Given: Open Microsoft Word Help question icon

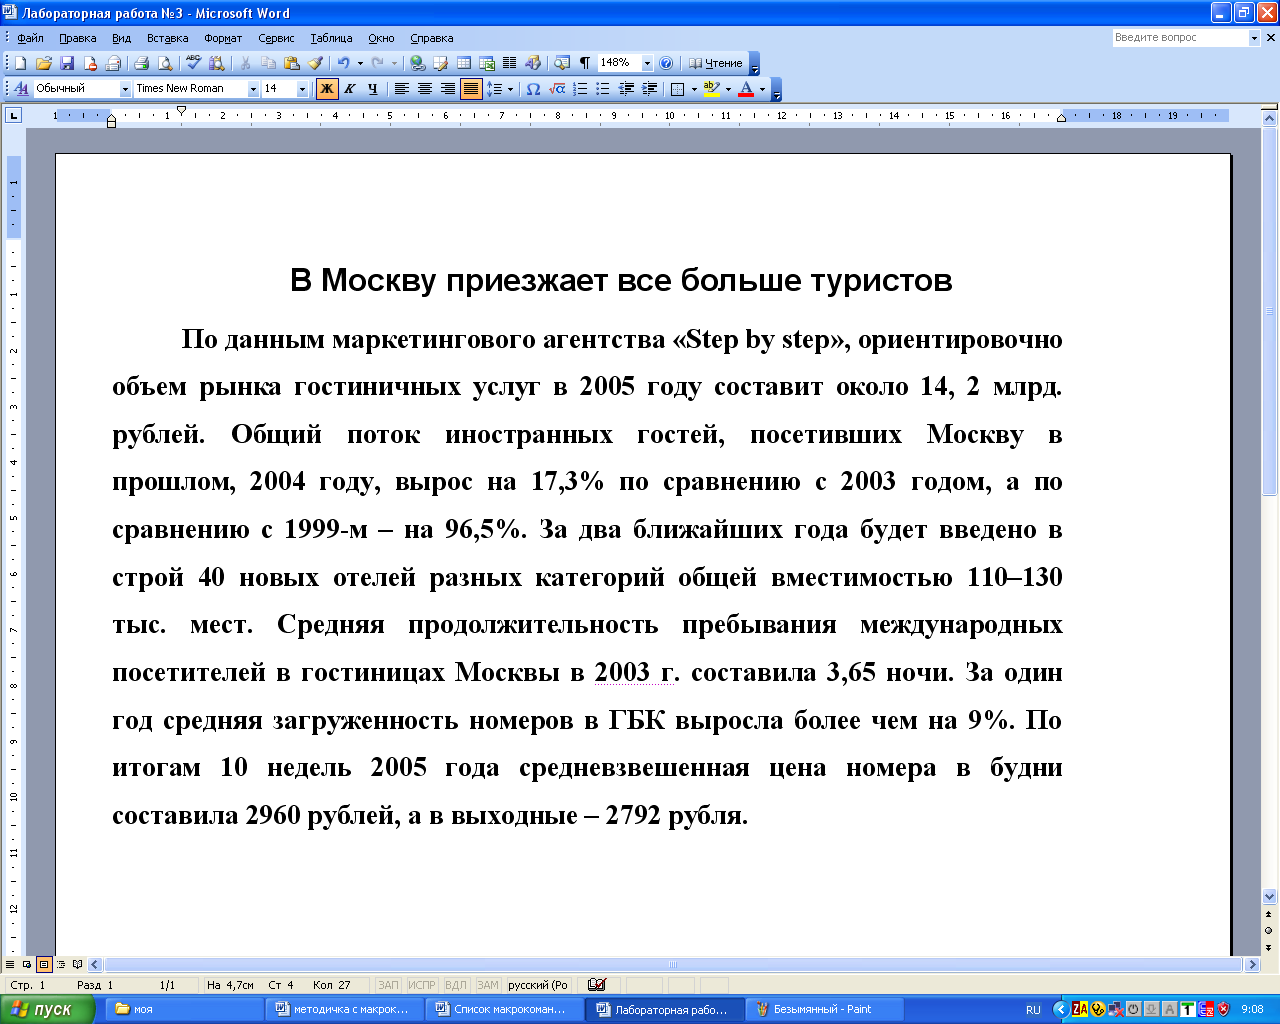Looking at the screenshot, I should (x=666, y=63).
